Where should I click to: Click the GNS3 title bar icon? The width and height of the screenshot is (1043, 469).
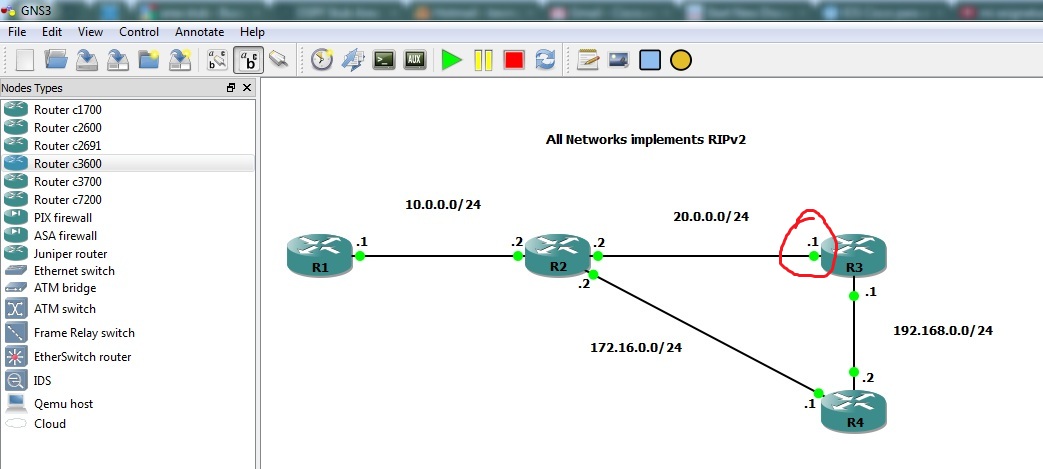click(x=9, y=11)
